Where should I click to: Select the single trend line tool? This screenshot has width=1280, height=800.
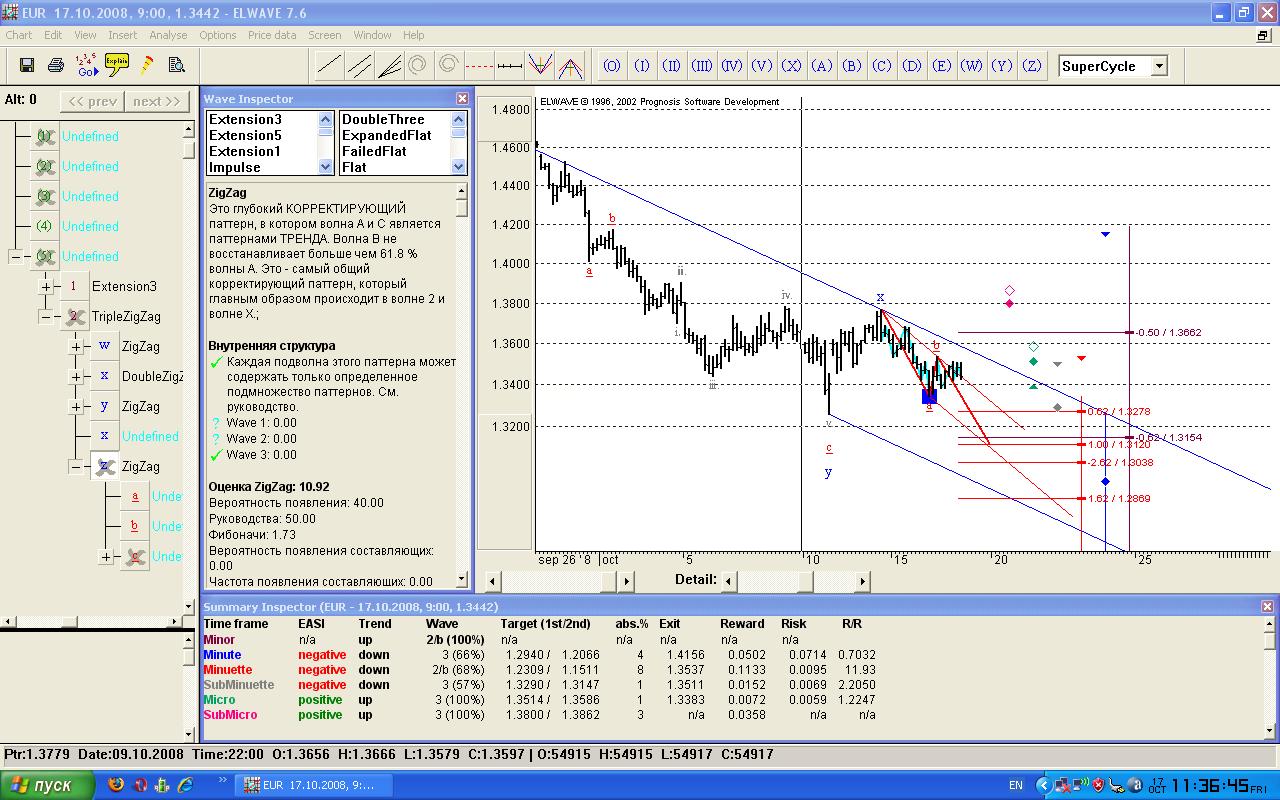pyautogui.click(x=329, y=66)
